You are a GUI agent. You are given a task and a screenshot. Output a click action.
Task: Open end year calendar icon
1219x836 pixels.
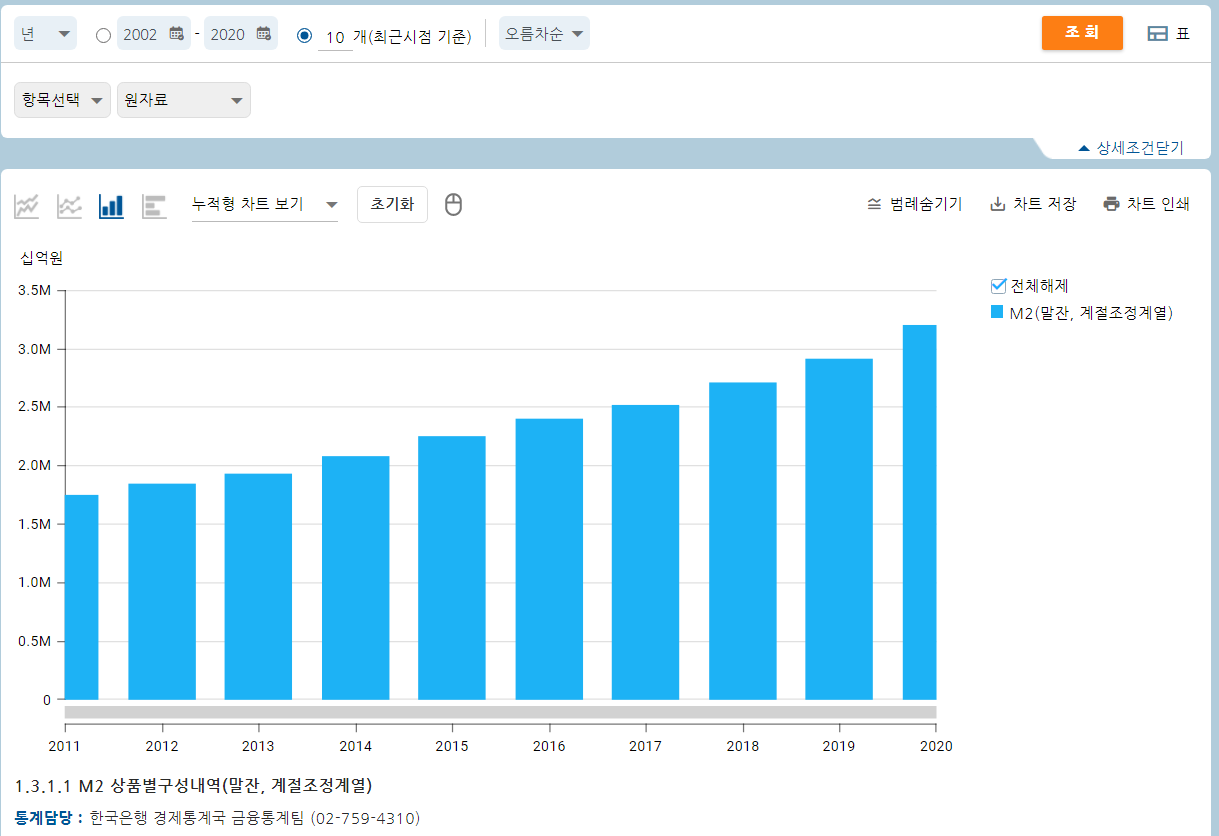pyautogui.click(x=264, y=34)
